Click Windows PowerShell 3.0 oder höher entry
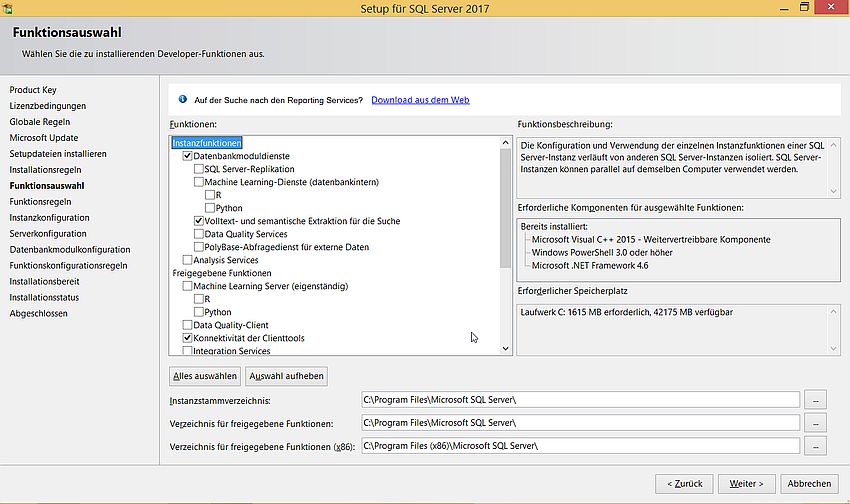This screenshot has height=504, width=850. (602, 253)
